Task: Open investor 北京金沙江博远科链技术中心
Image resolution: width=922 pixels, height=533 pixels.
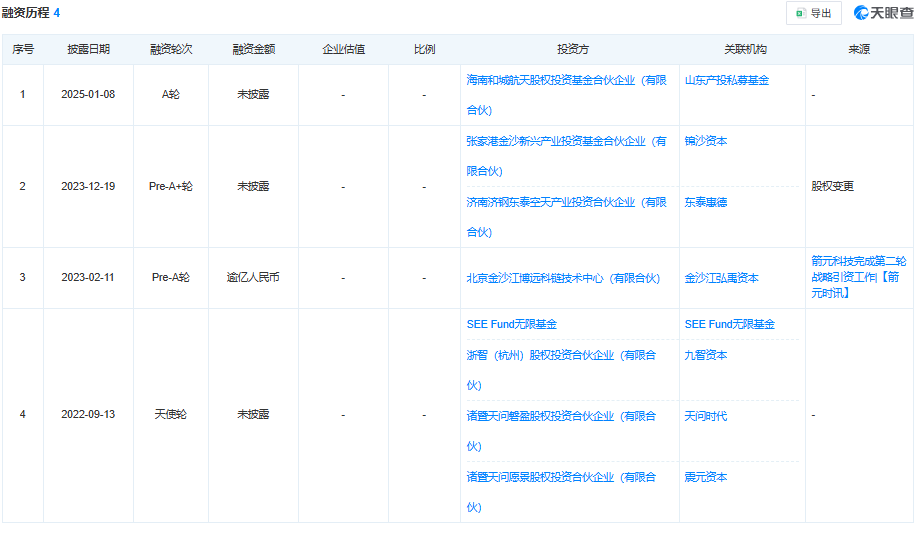Action: tap(563, 279)
